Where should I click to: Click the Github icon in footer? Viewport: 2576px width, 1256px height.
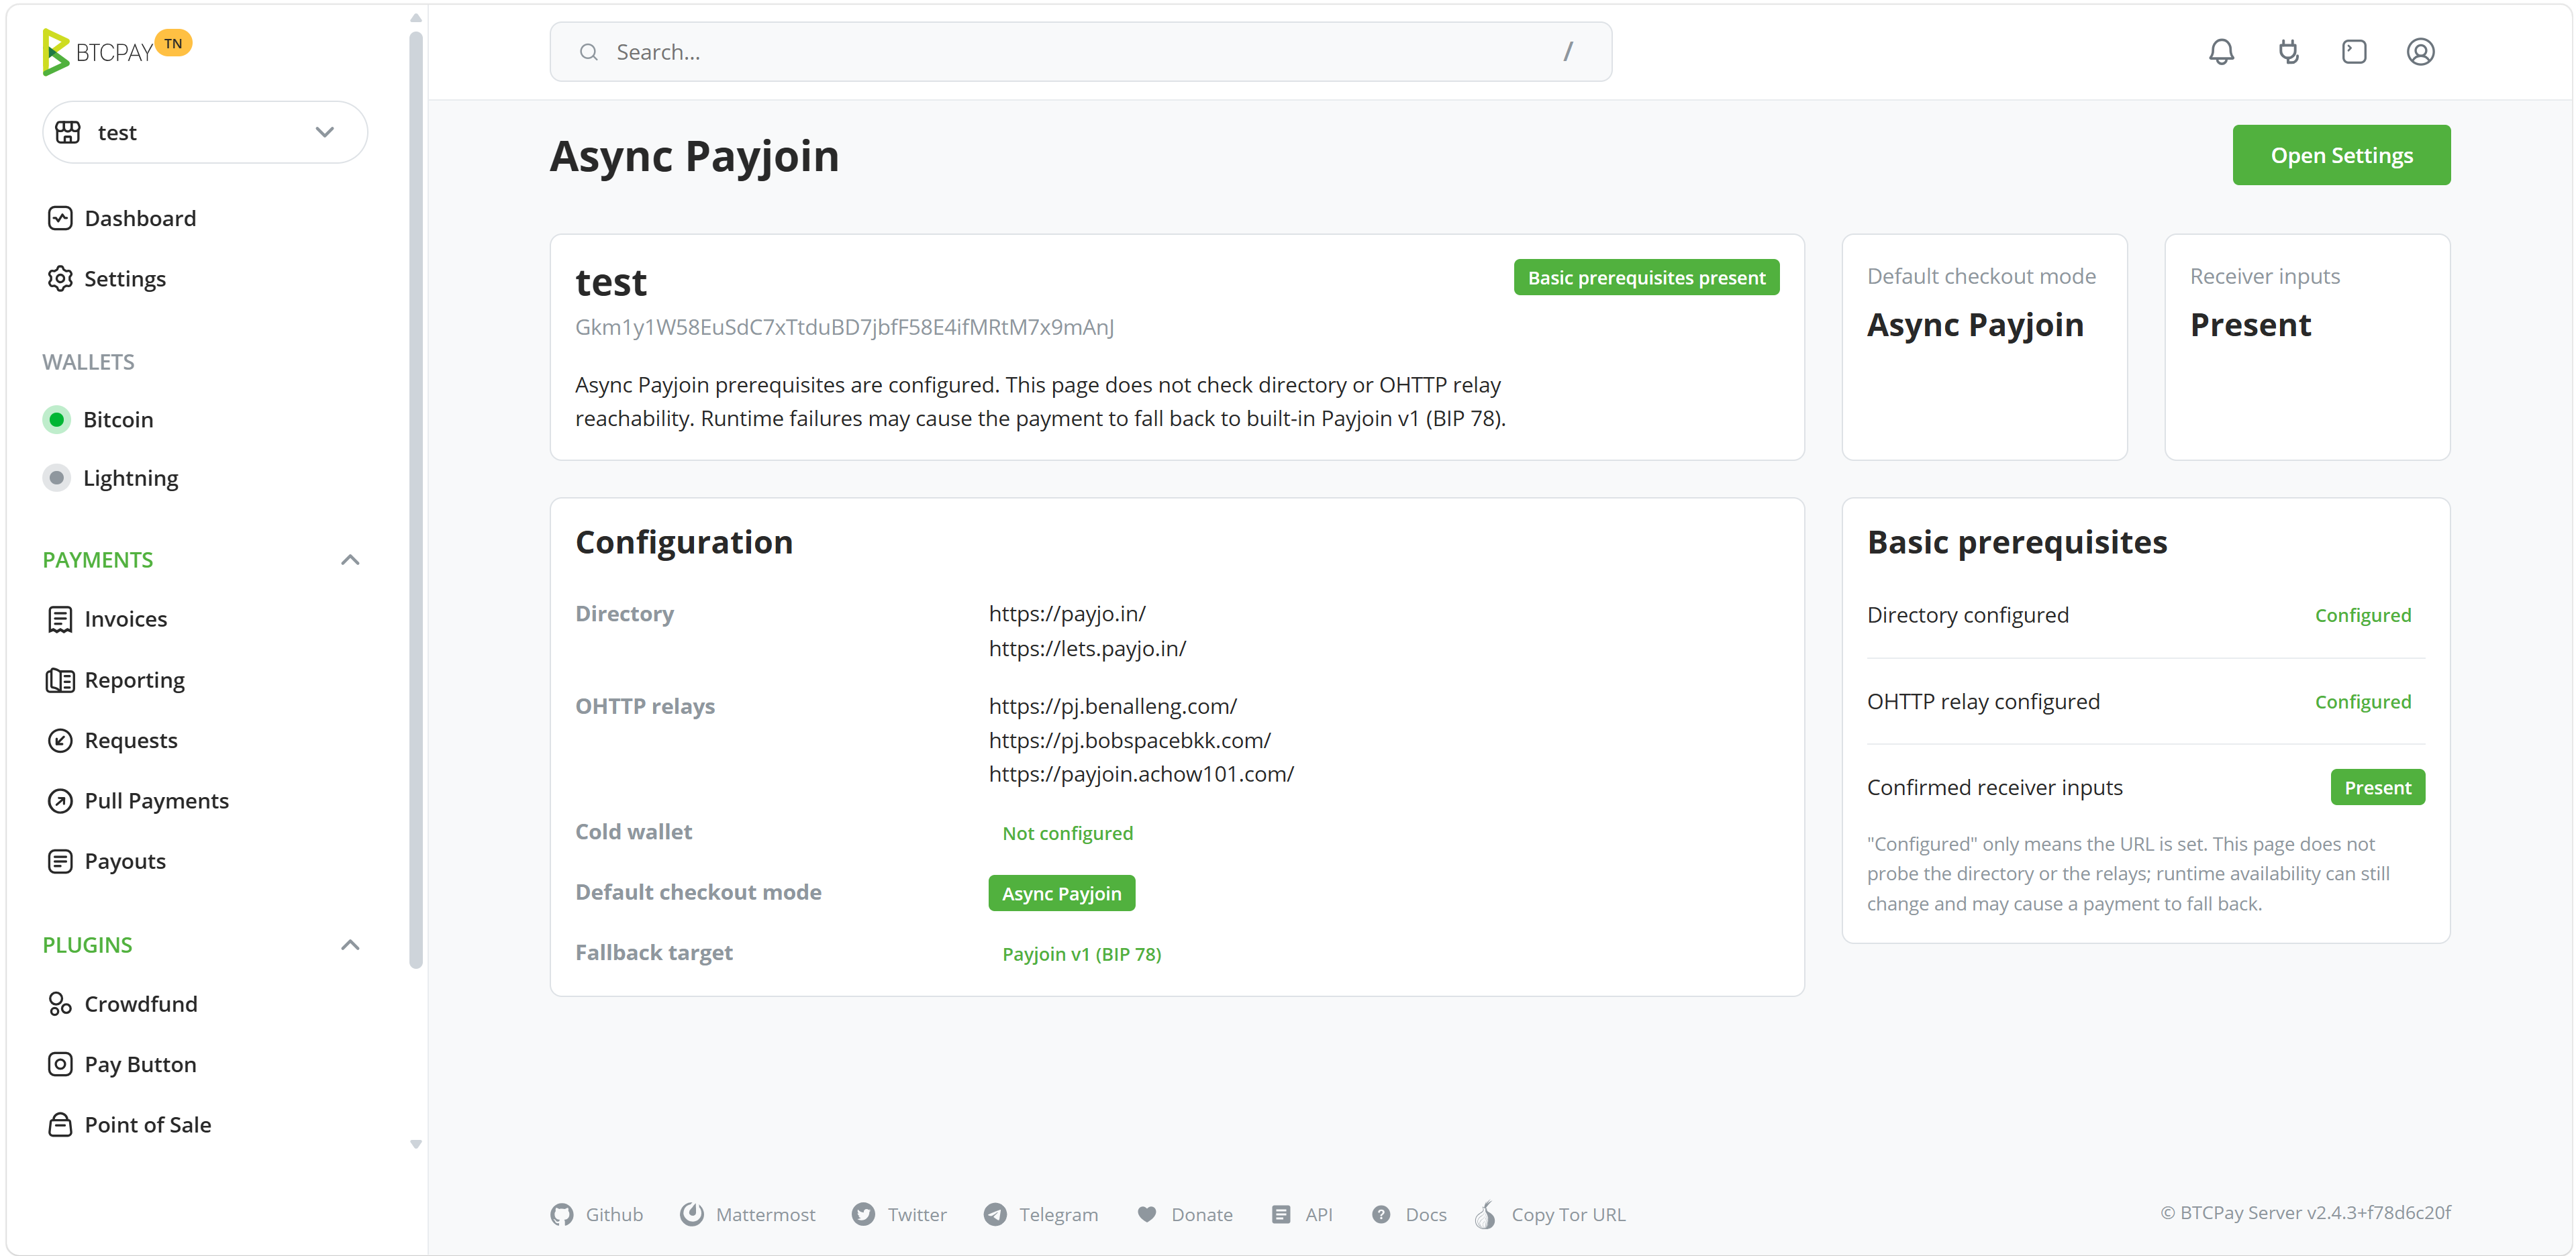point(562,1214)
